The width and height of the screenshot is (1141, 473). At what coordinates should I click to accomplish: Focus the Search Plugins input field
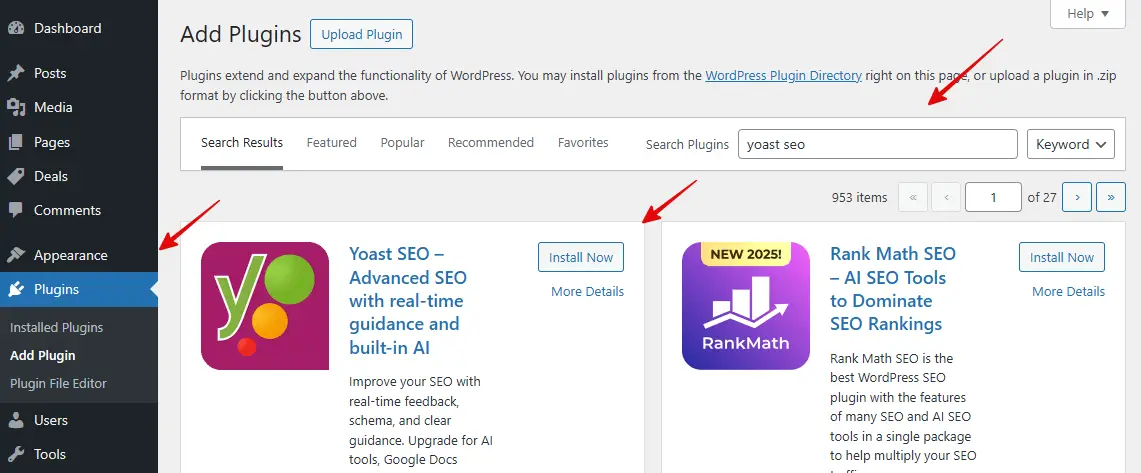(878, 144)
